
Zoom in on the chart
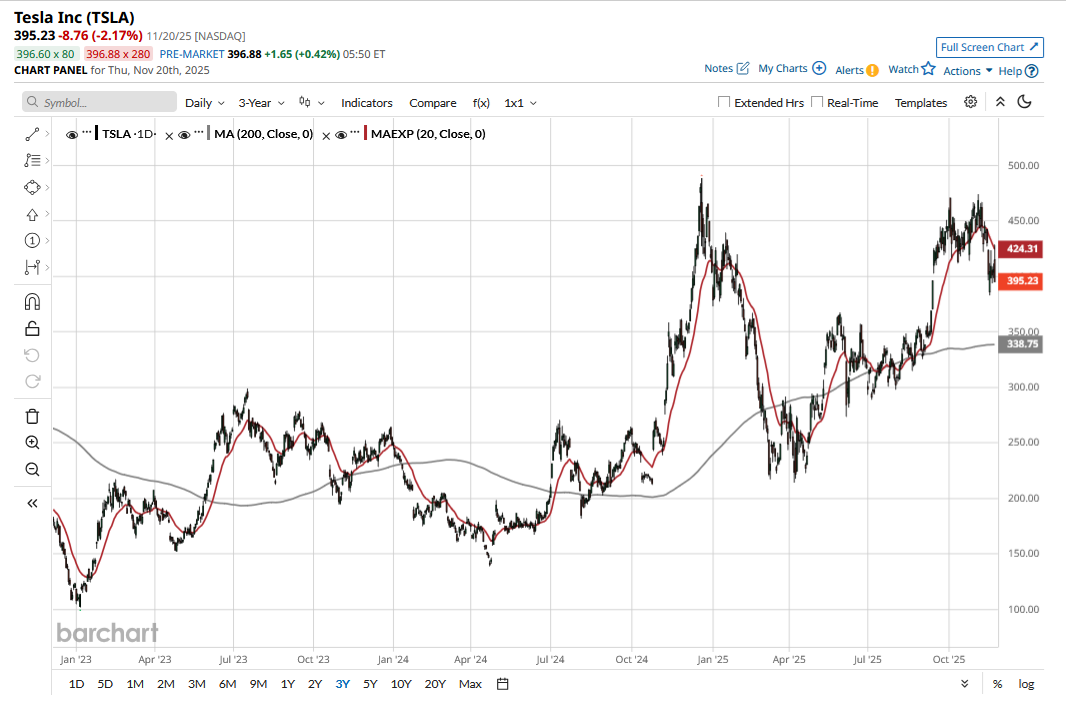tap(32, 443)
